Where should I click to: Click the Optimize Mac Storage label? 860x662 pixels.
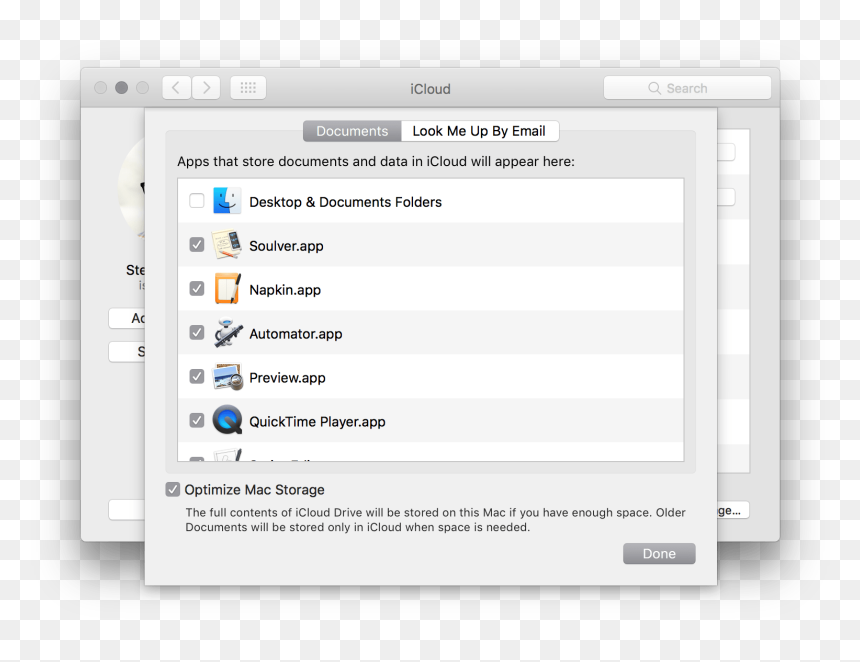point(254,490)
